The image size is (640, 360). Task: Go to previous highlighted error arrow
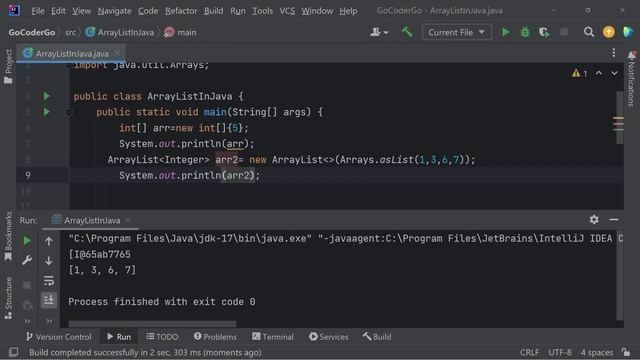pyautogui.click(x=599, y=73)
